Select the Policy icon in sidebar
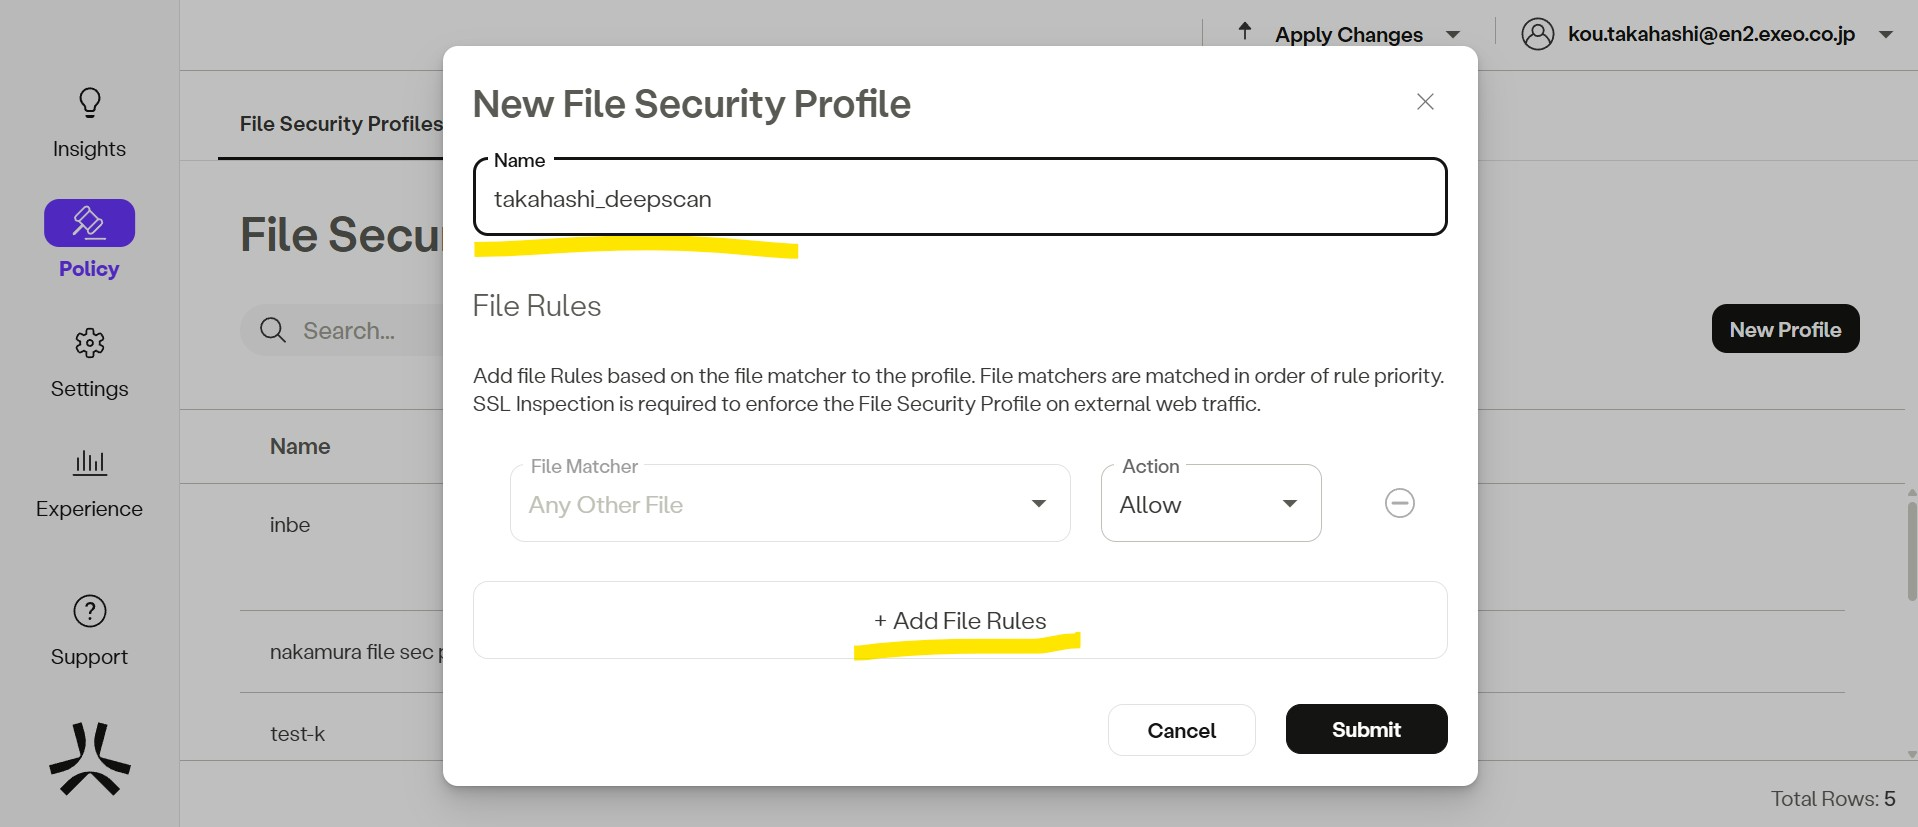The height and width of the screenshot is (827, 1918). (x=89, y=223)
